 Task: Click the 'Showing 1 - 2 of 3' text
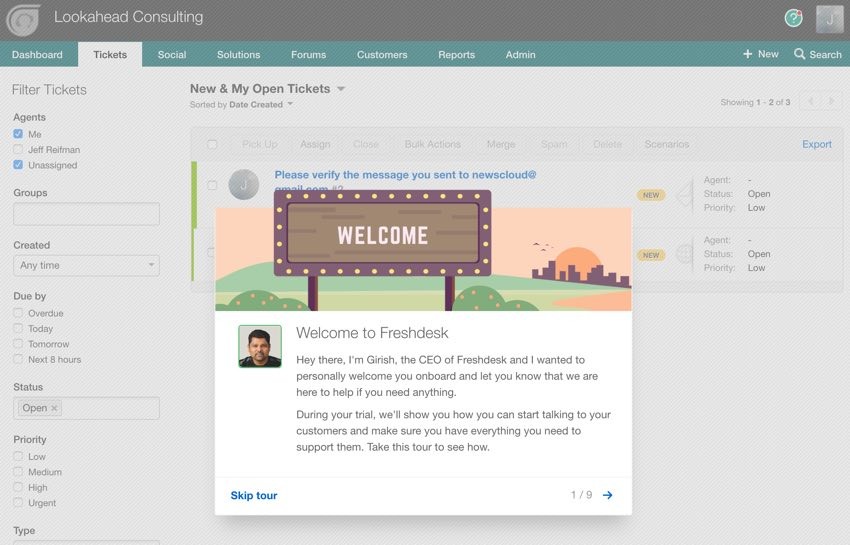[755, 102]
